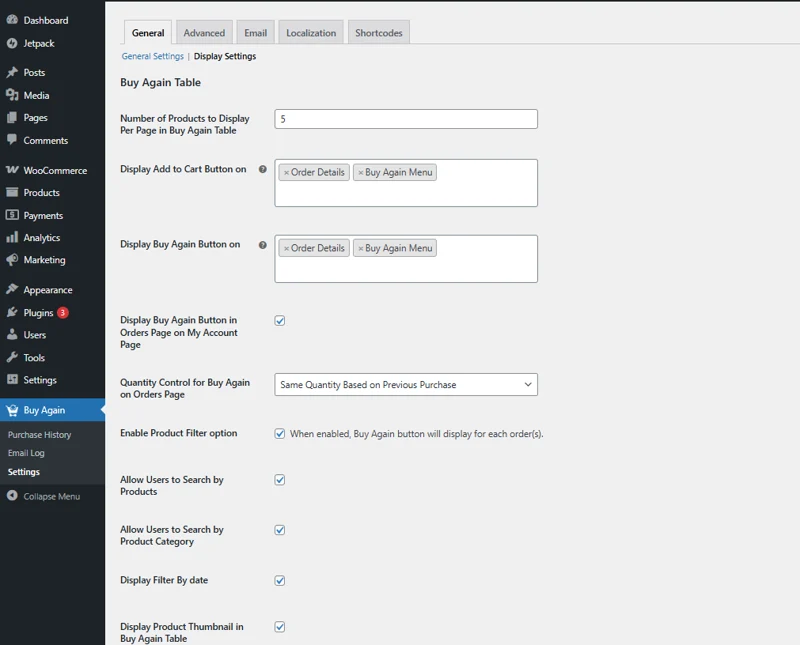Click help icon beside Add to Cart Button
Screen dimensions: 800x645
[x=263, y=169]
